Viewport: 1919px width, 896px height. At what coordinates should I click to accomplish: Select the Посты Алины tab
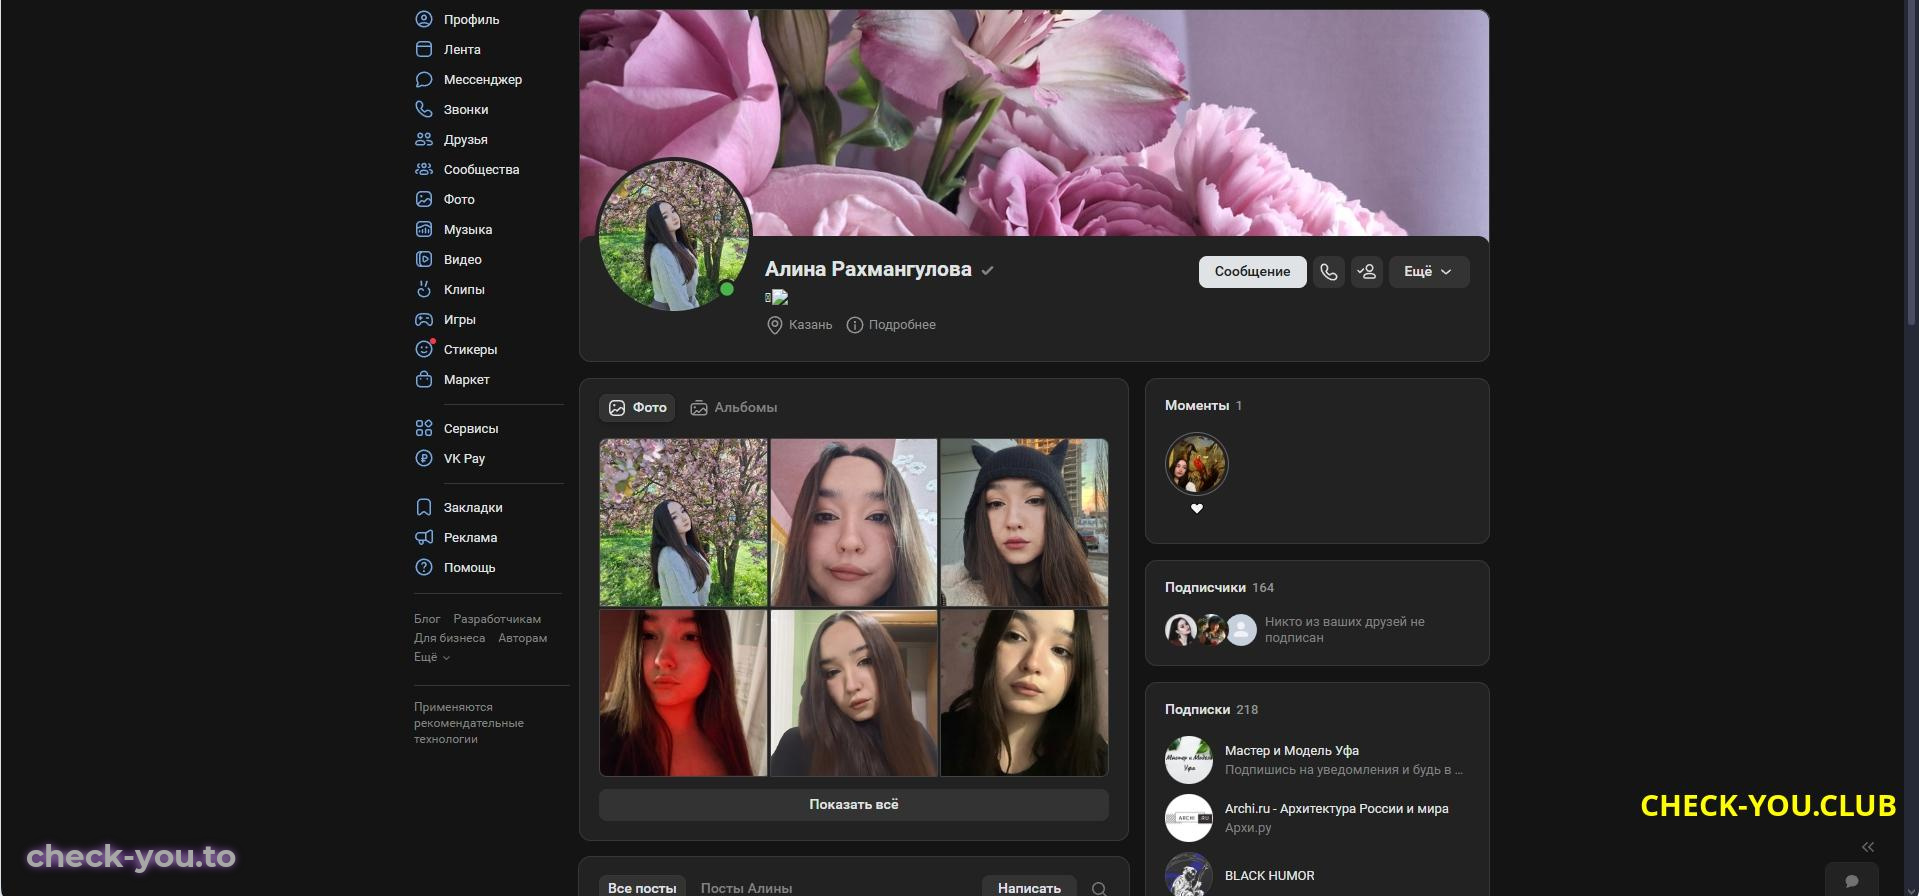tap(746, 888)
